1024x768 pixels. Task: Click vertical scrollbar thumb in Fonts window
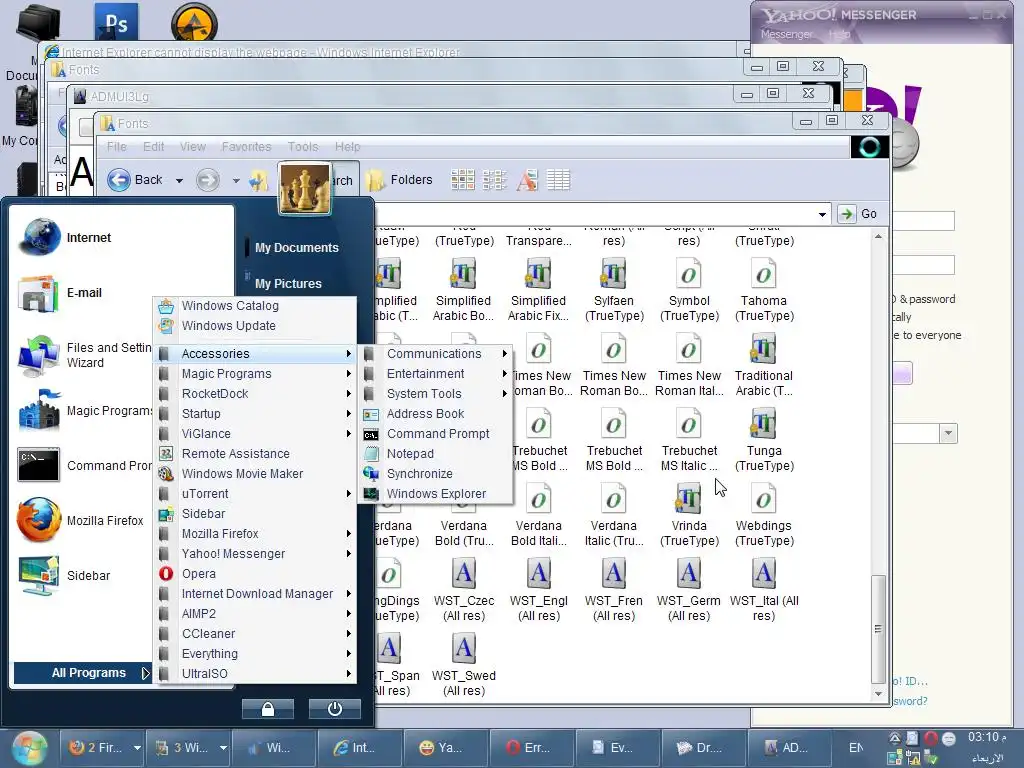pyautogui.click(x=878, y=628)
